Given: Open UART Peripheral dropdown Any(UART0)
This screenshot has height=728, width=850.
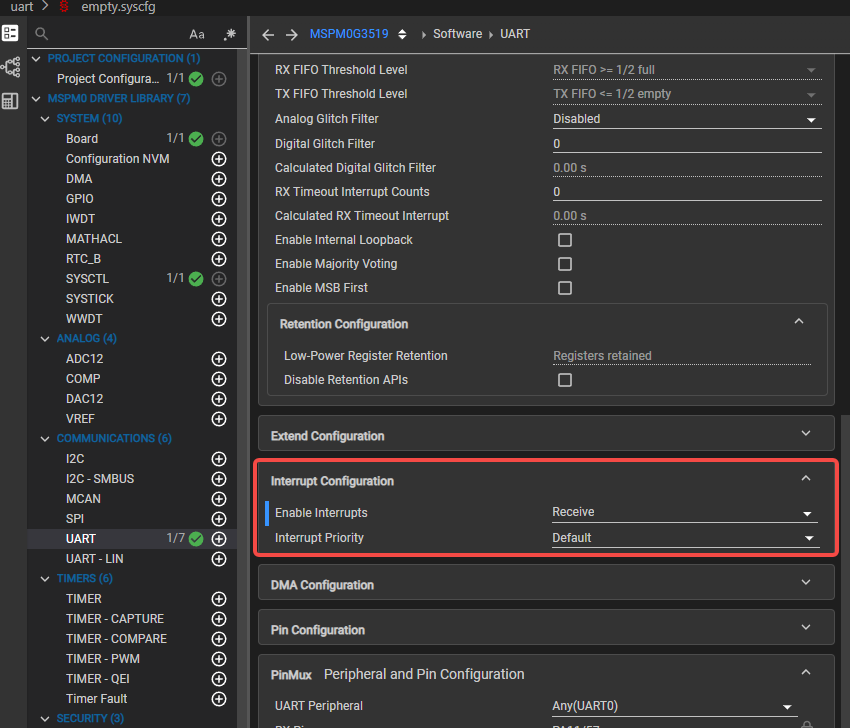Looking at the screenshot, I should point(674,706).
